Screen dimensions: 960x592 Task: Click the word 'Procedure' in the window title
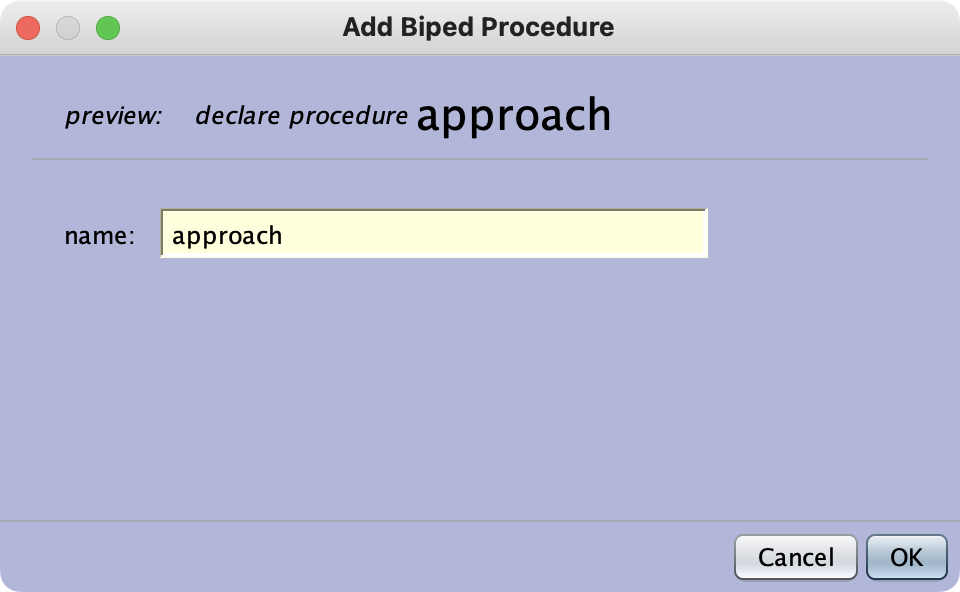point(547,27)
